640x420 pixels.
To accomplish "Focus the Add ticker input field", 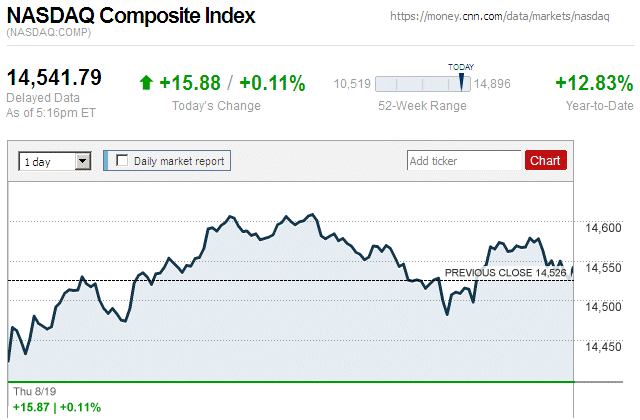I will (464, 160).
